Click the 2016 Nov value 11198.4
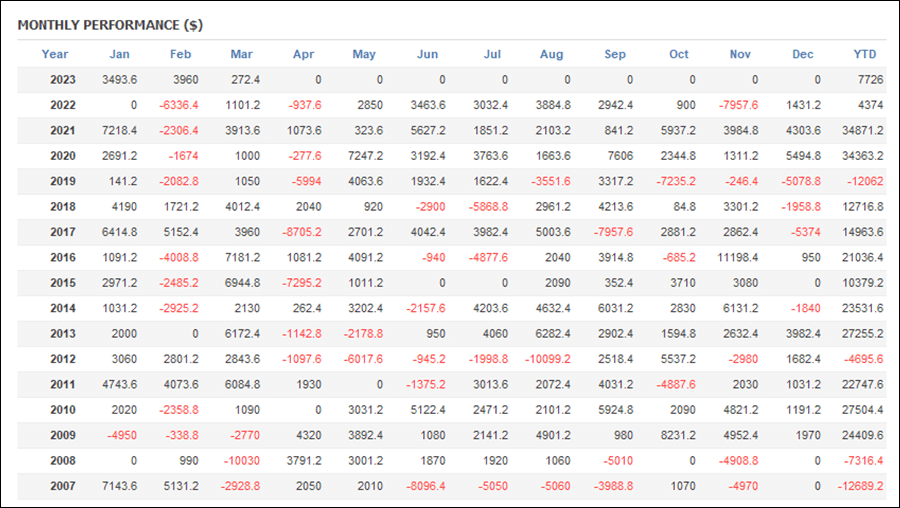 coord(738,258)
